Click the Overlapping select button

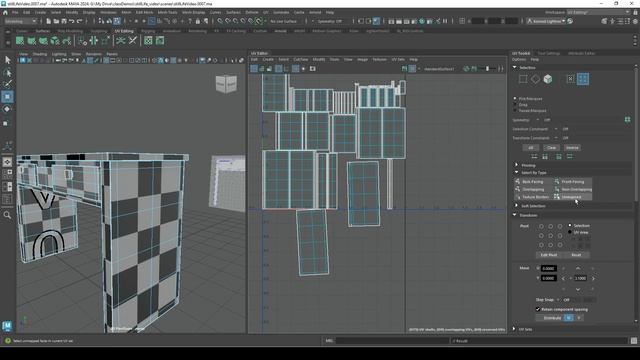click(533, 189)
